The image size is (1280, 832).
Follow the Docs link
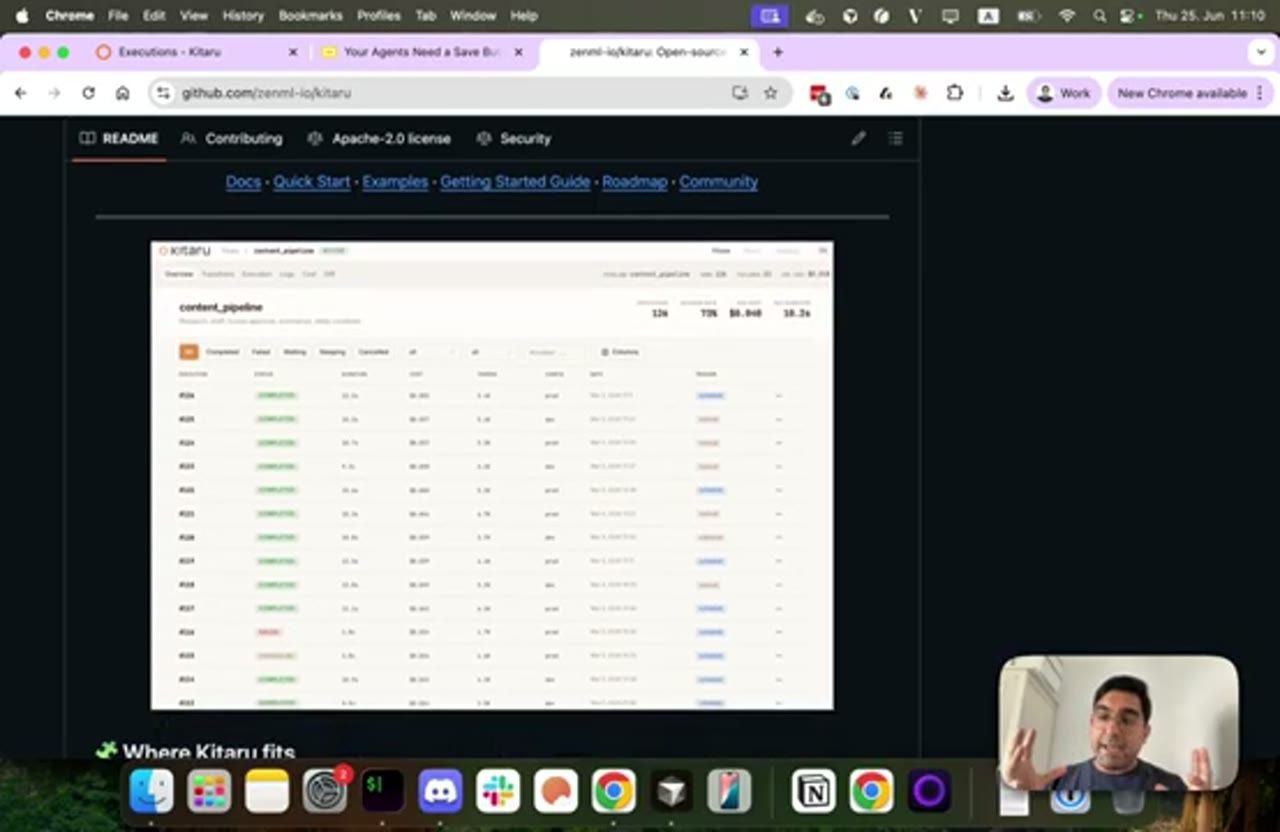243,182
